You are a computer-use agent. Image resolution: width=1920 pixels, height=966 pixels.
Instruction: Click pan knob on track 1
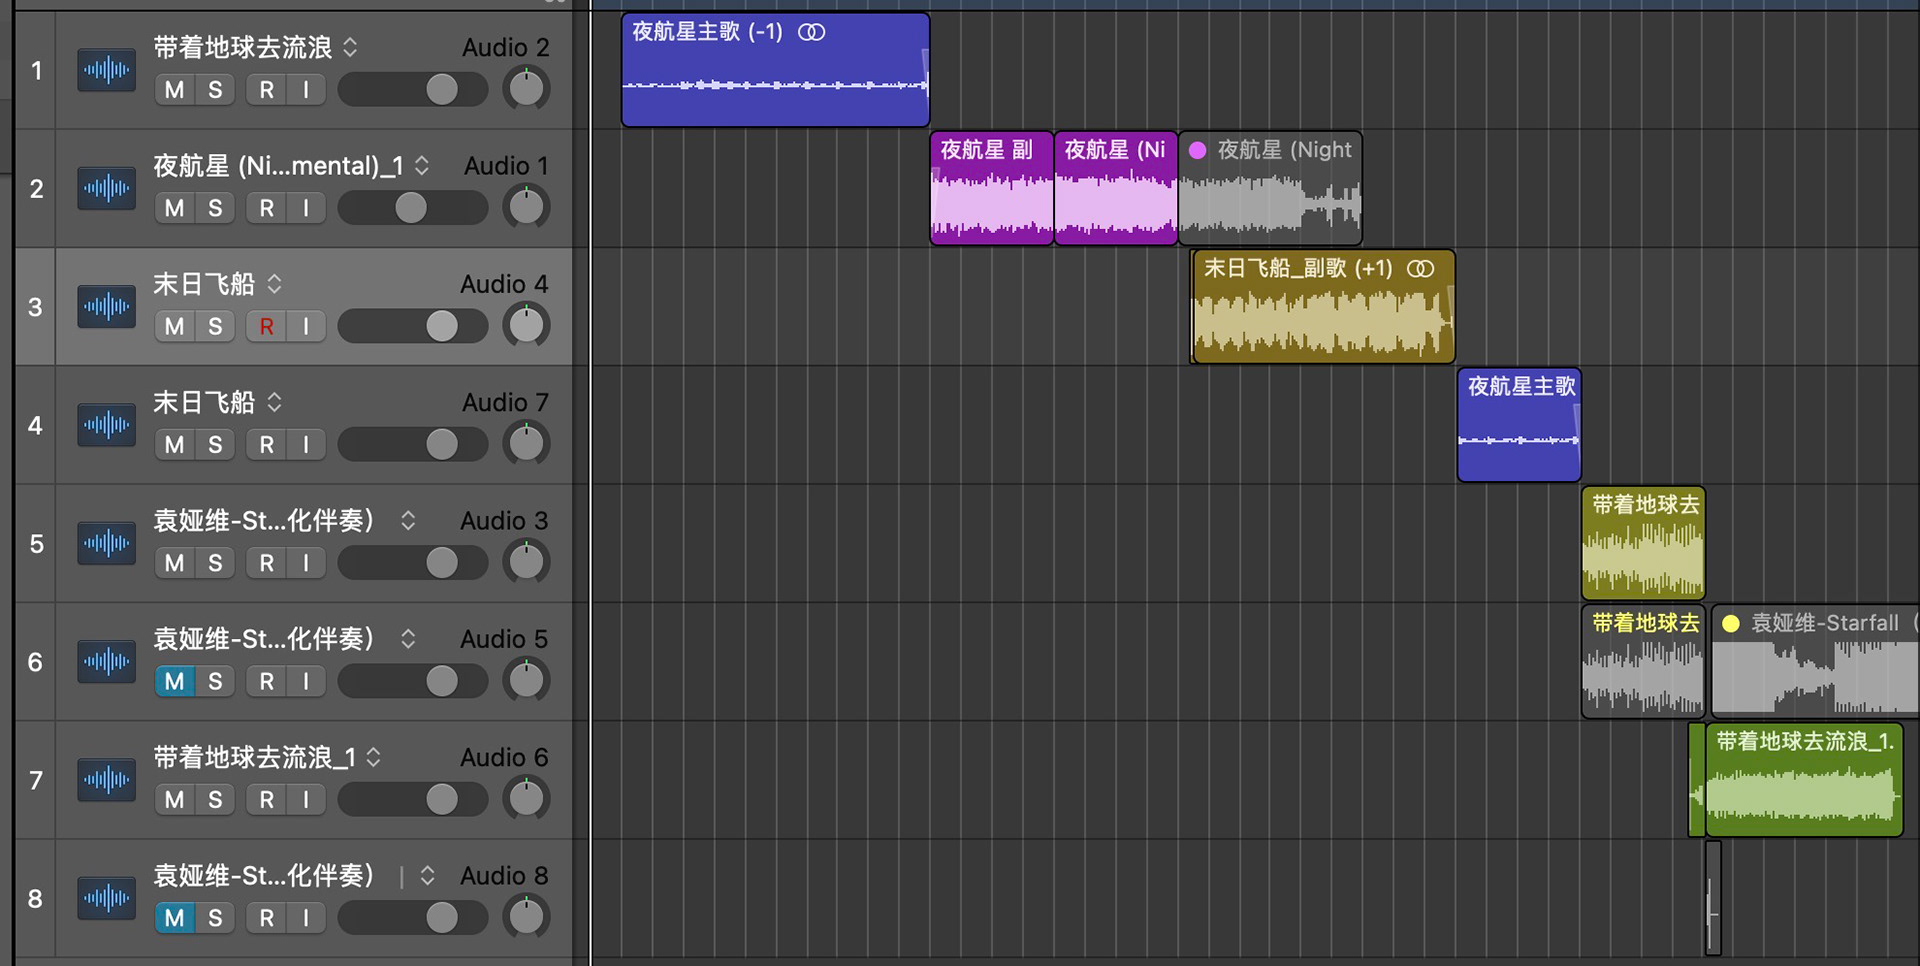(x=526, y=89)
